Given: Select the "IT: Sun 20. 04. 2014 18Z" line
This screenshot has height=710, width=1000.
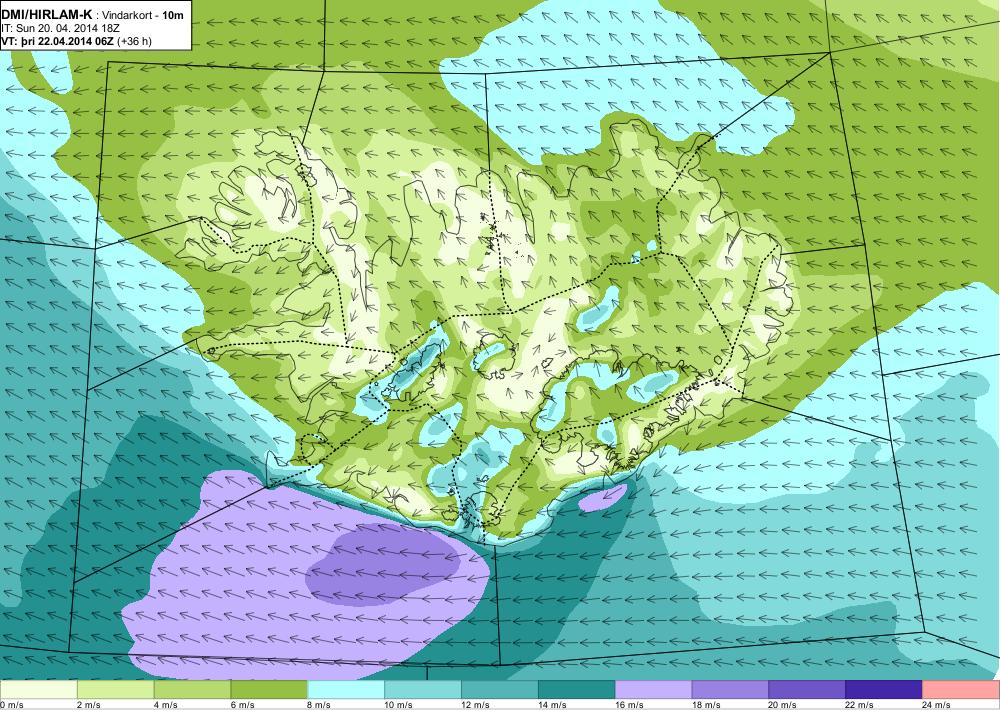Looking at the screenshot, I should point(61,28).
